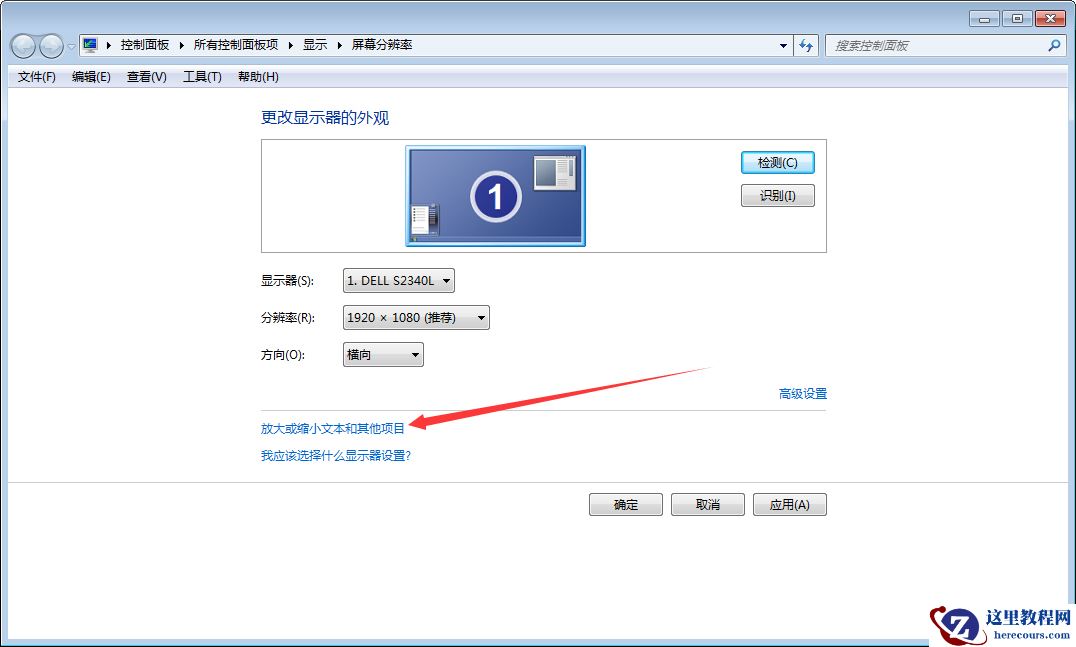Click the 放大或缩小文本和其他项目 link
This screenshot has height=647, width=1076.
331,427
